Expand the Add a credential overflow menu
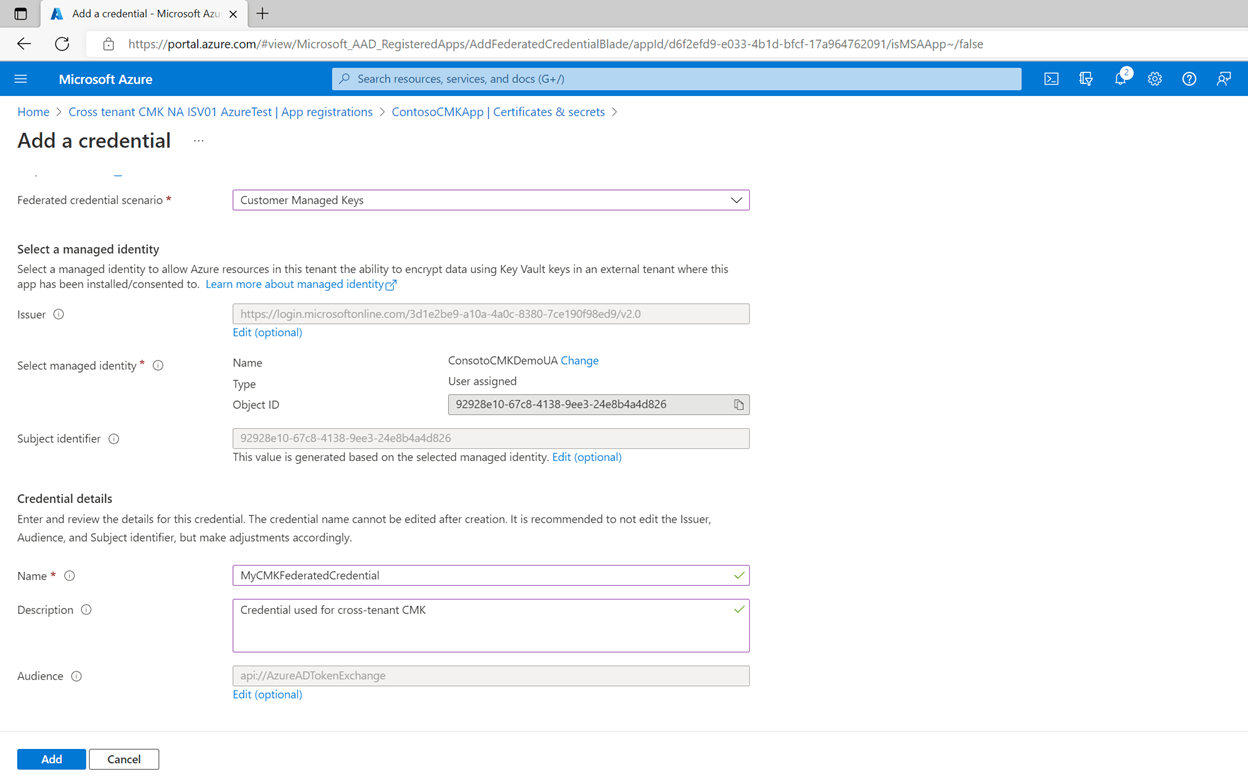The height and width of the screenshot is (784, 1248). [x=197, y=143]
